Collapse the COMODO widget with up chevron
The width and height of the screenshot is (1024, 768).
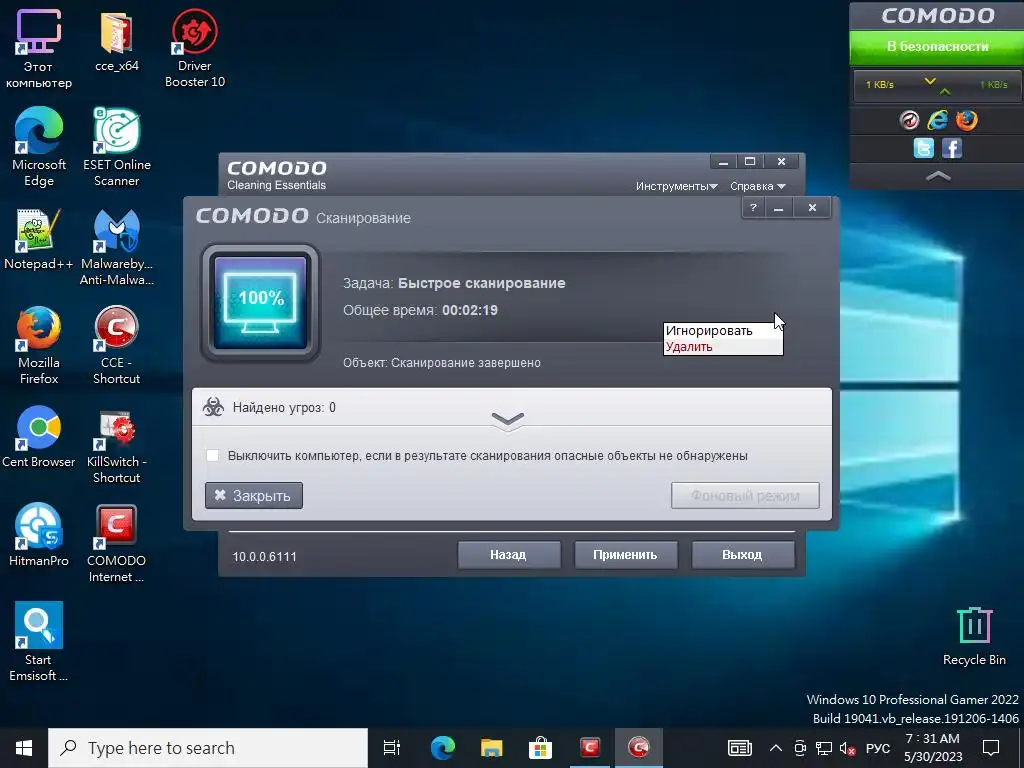coord(938,176)
